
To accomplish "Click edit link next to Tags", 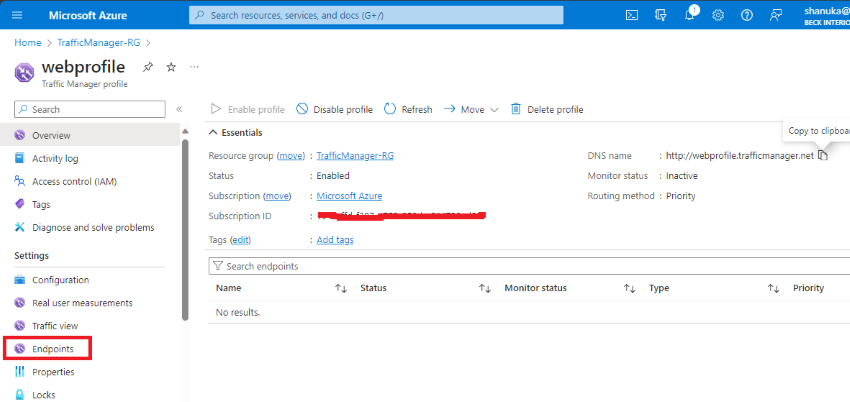I will pyautogui.click(x=241, y=239).
